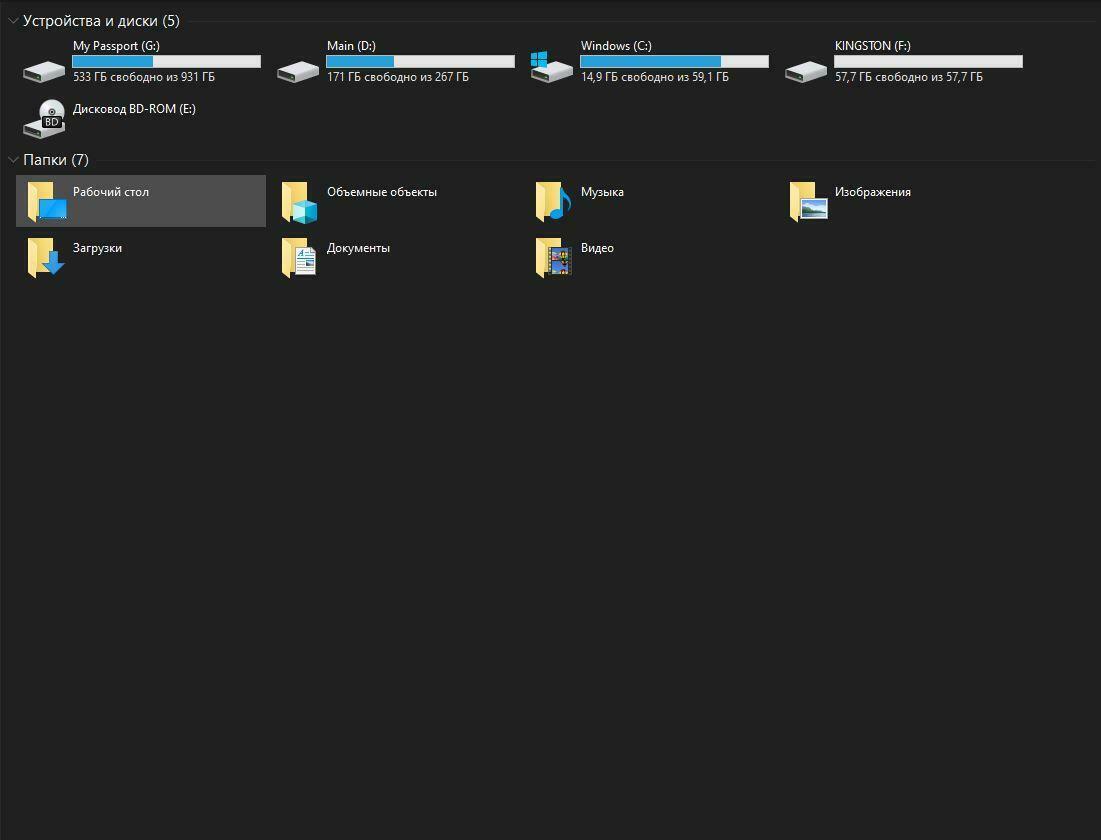Select the KINGSTON (F:) drive icon
This screenshot has height=840, width=1101.
[x=806, y=70]
